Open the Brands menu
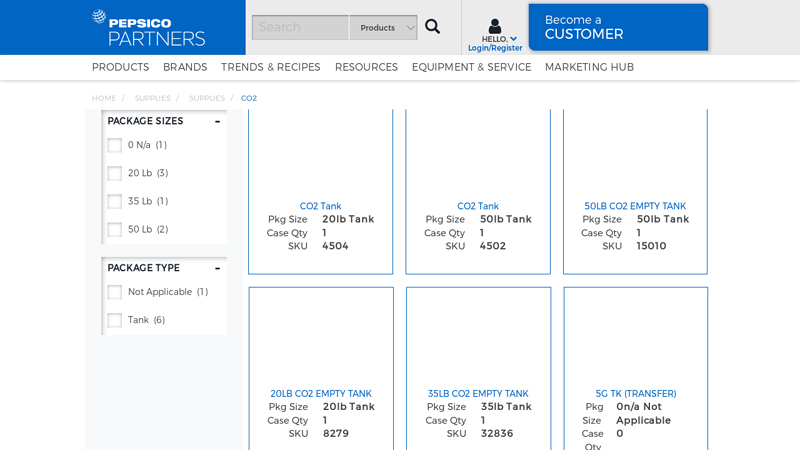 (x=185, y=67)
